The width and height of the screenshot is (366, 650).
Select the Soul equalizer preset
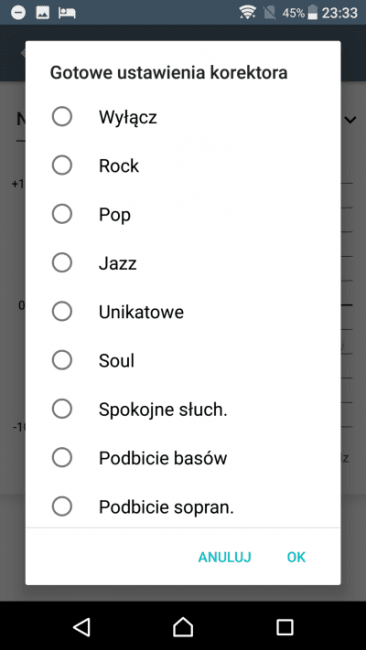[183, 360]
